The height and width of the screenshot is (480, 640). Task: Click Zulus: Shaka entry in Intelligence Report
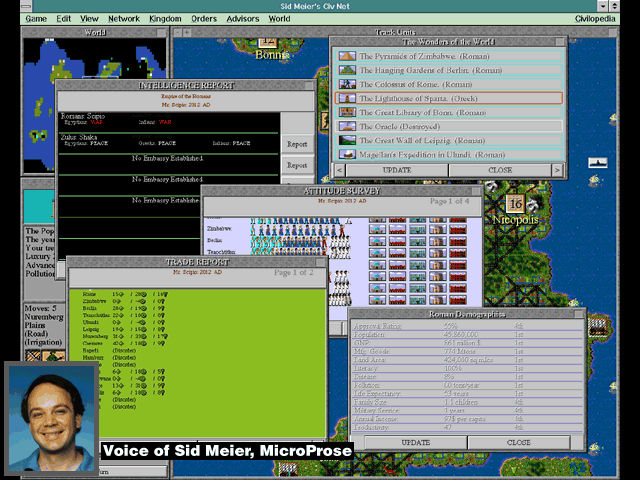pyautogui.click(x=79, y=137)
